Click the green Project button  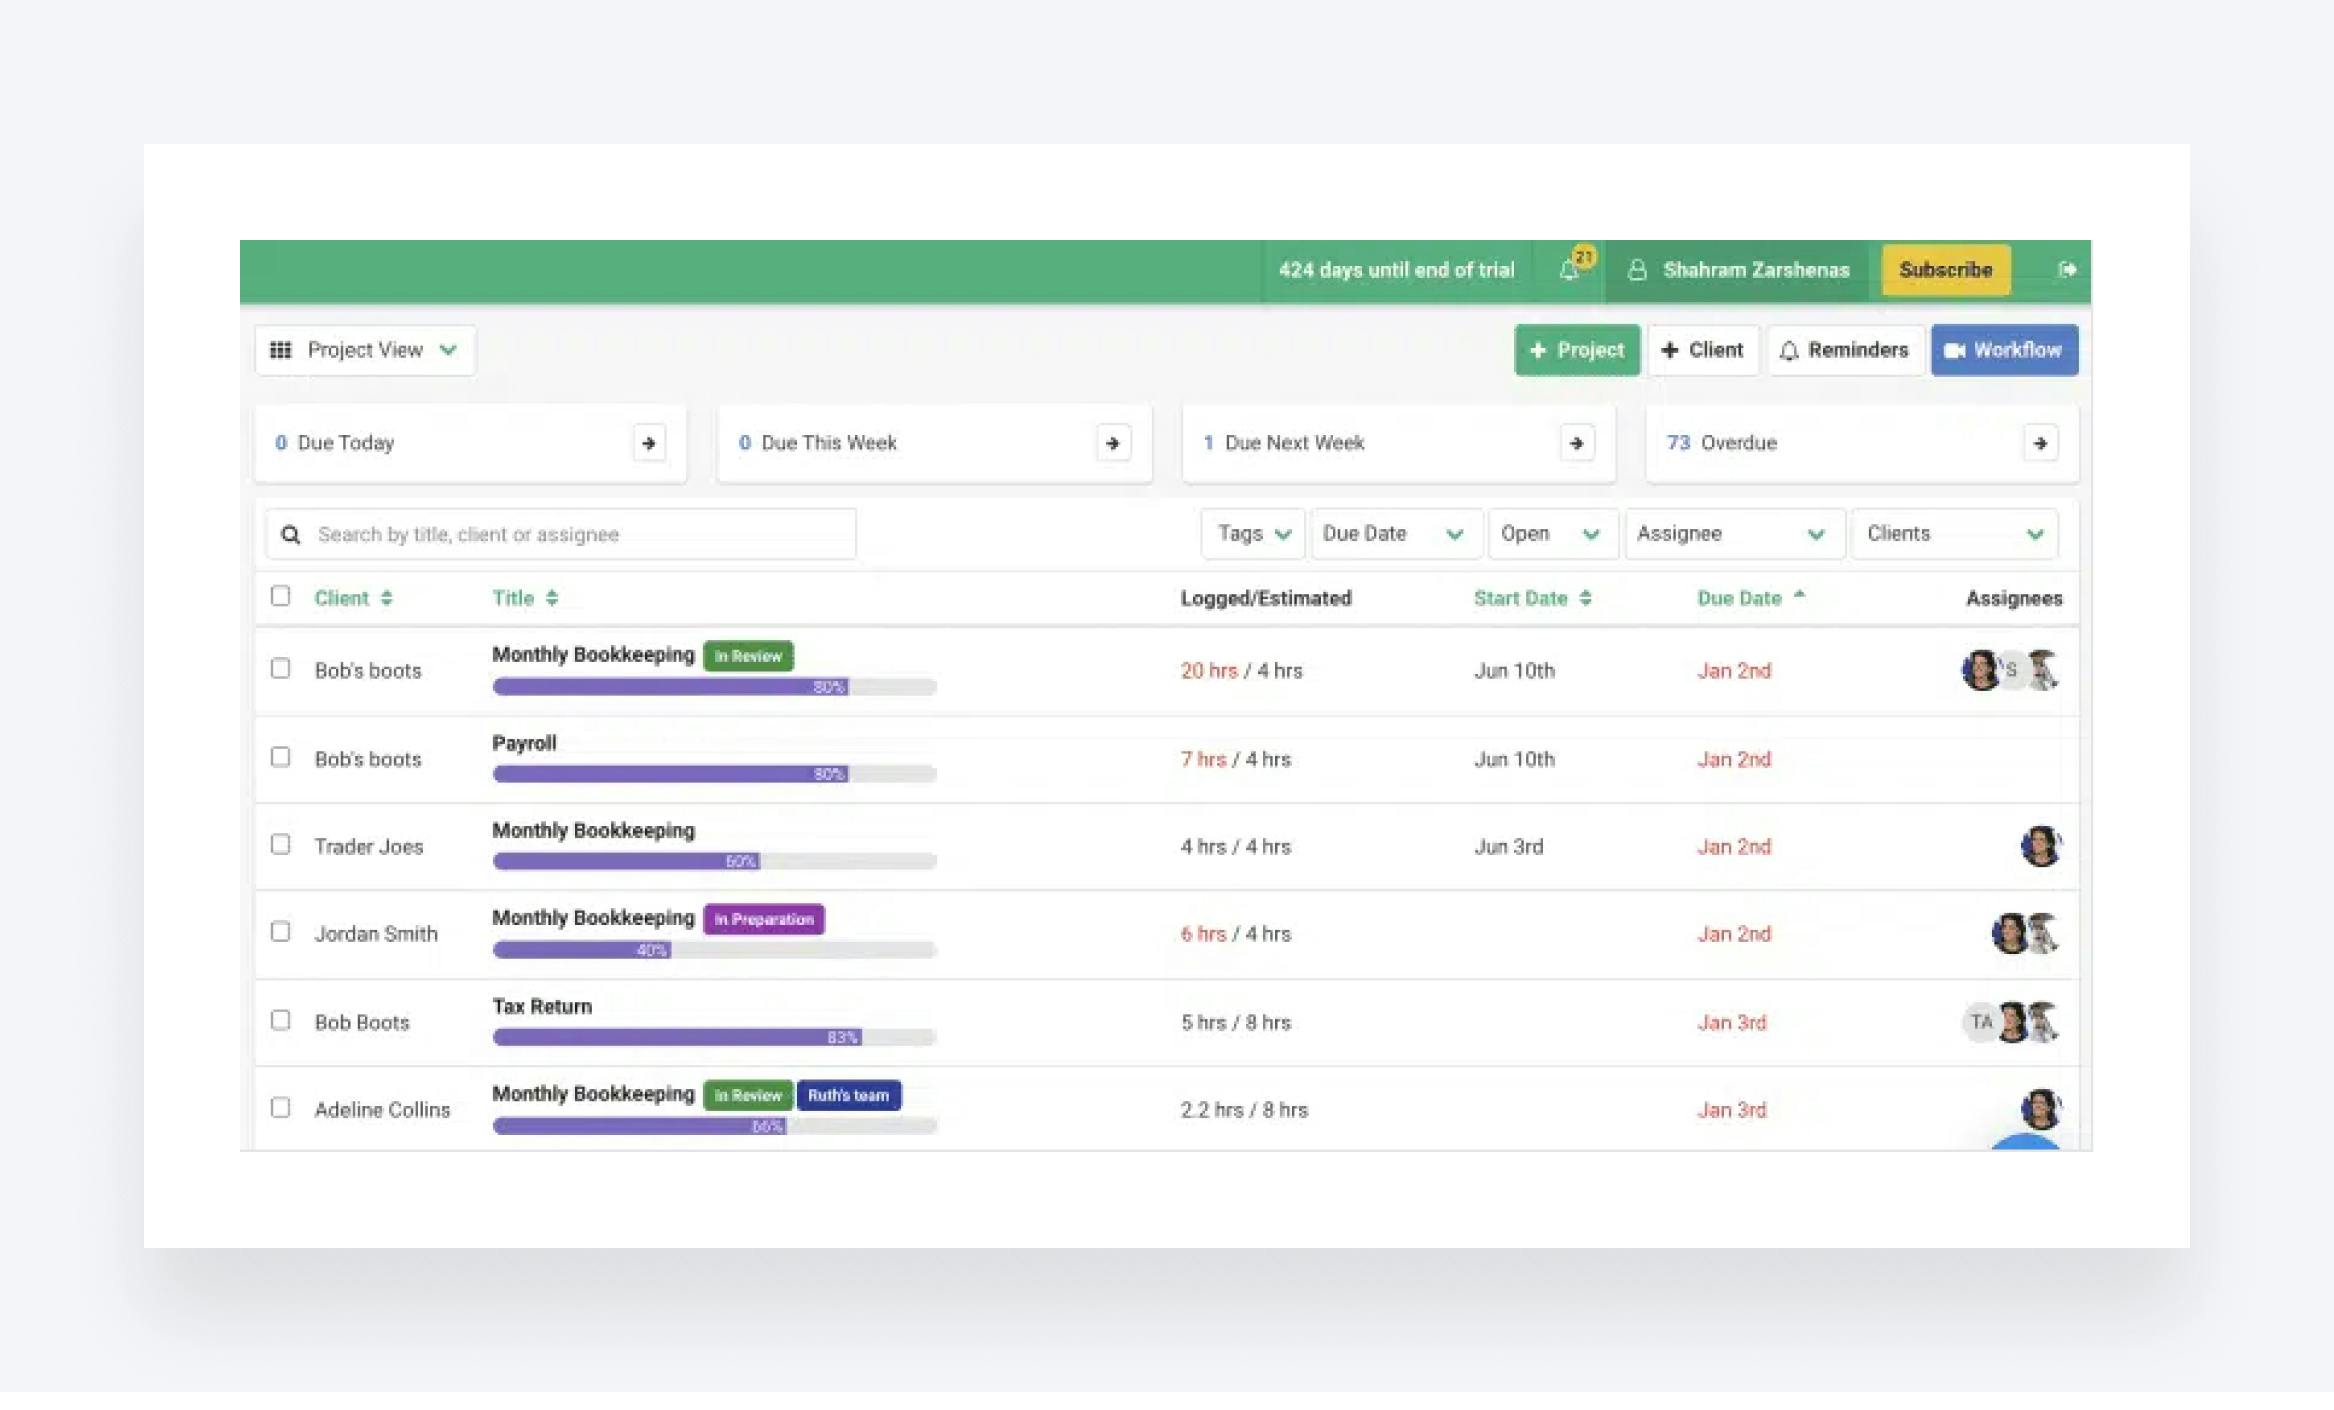1576,350
